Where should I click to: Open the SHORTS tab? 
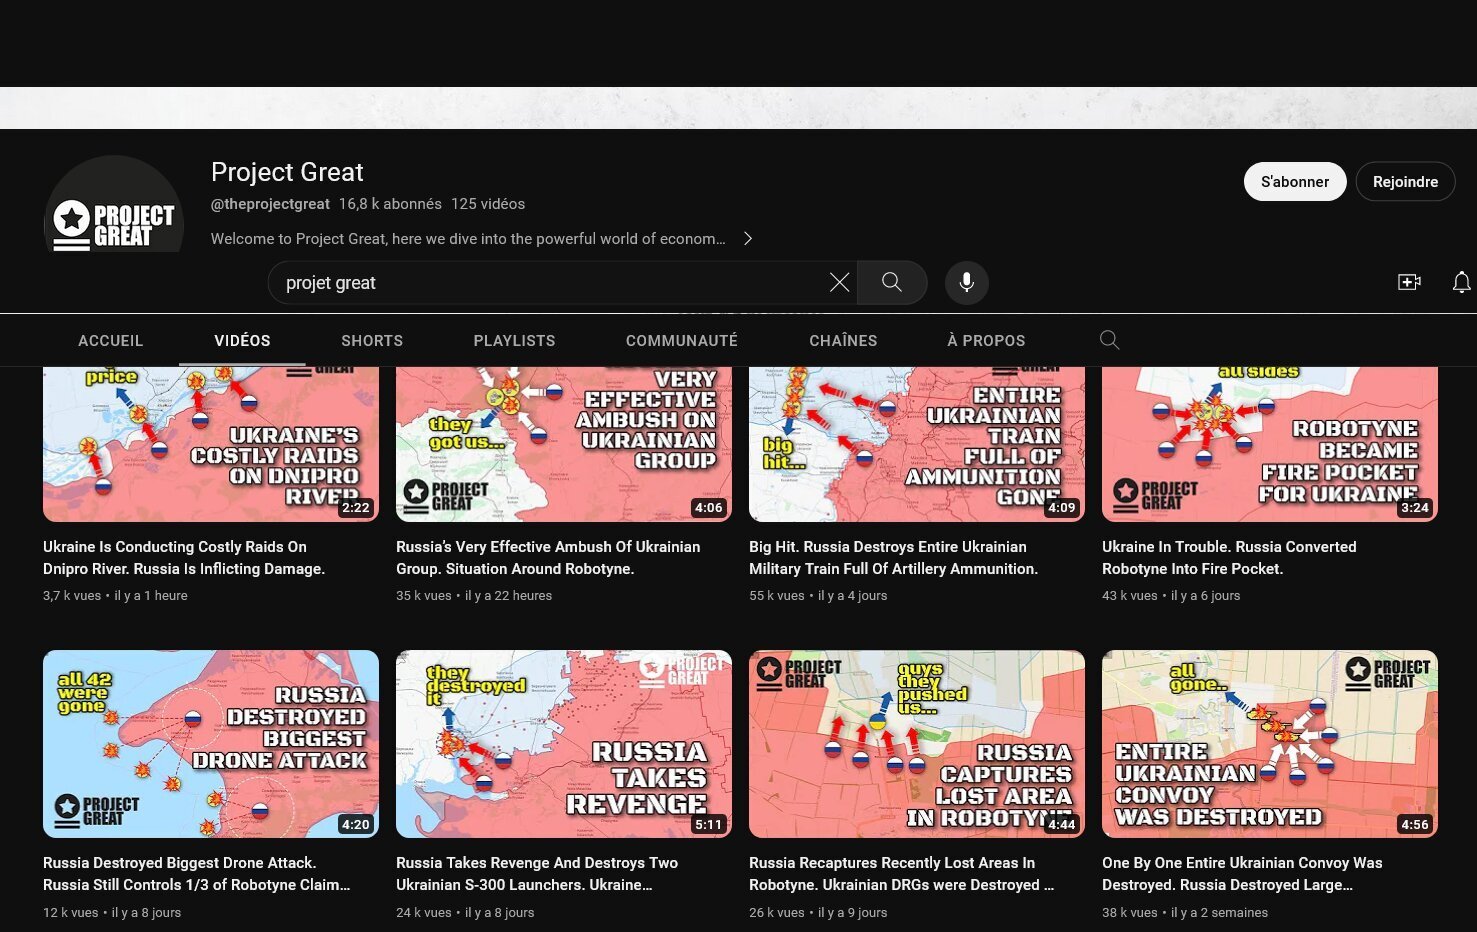372,341
